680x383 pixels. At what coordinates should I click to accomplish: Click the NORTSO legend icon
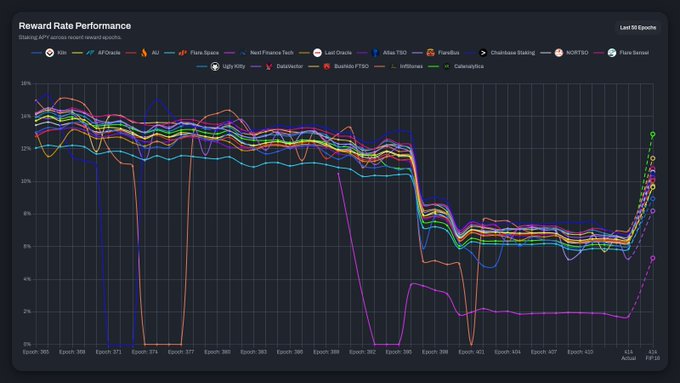559,53
